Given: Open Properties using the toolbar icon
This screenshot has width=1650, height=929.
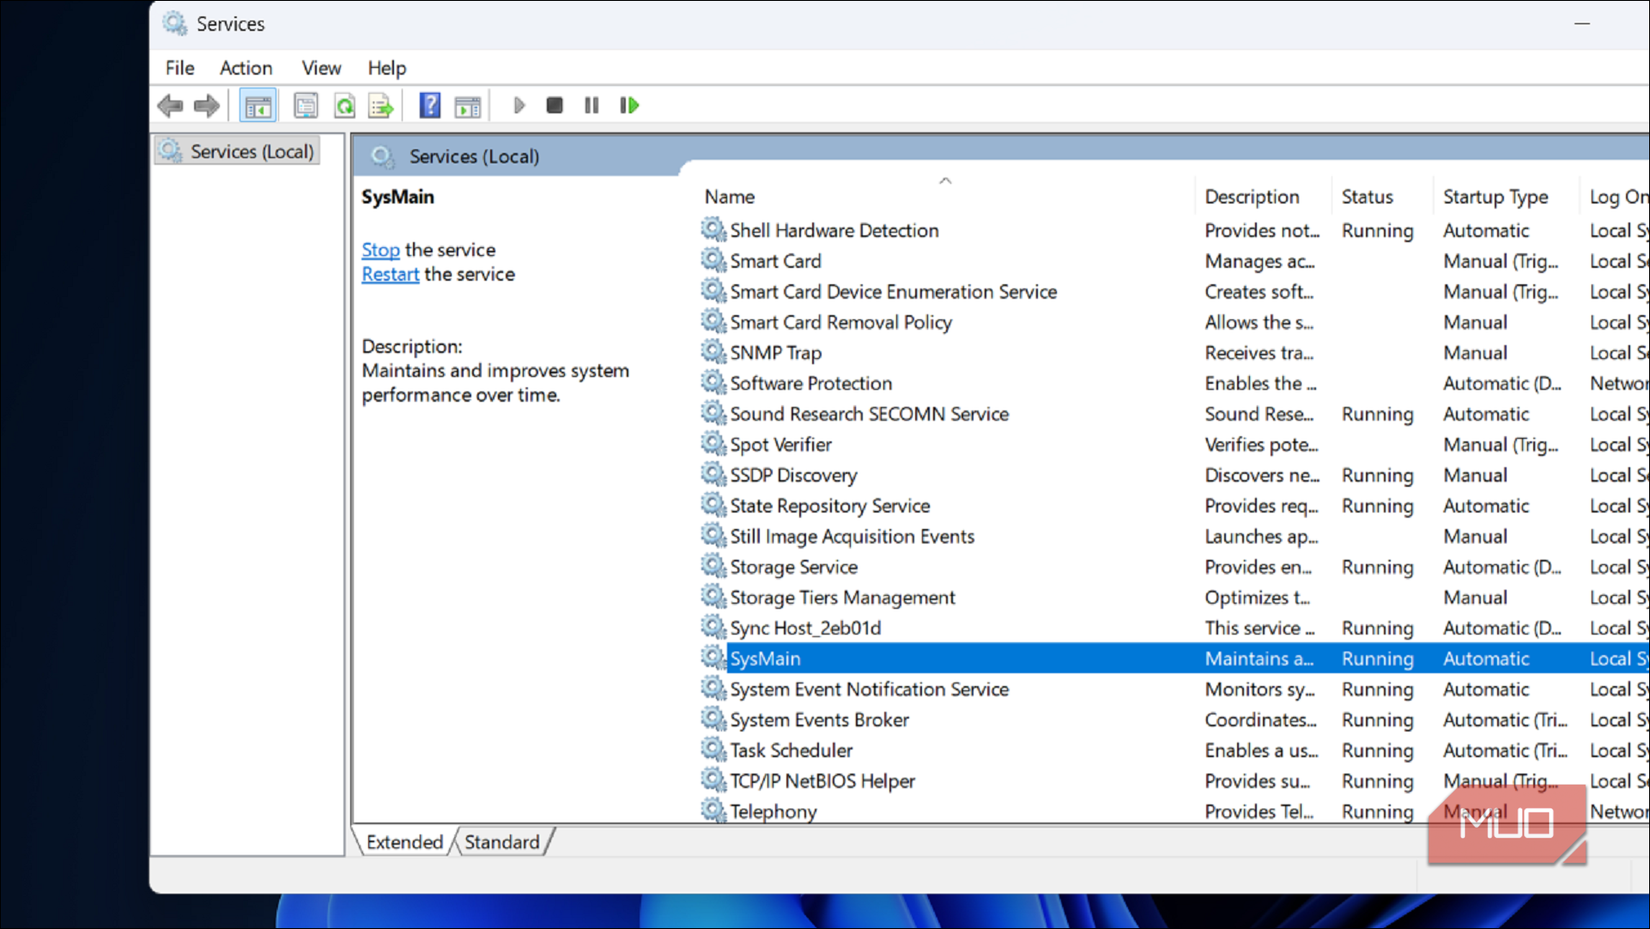Looking at the screenshot, I should pos(305,105).
